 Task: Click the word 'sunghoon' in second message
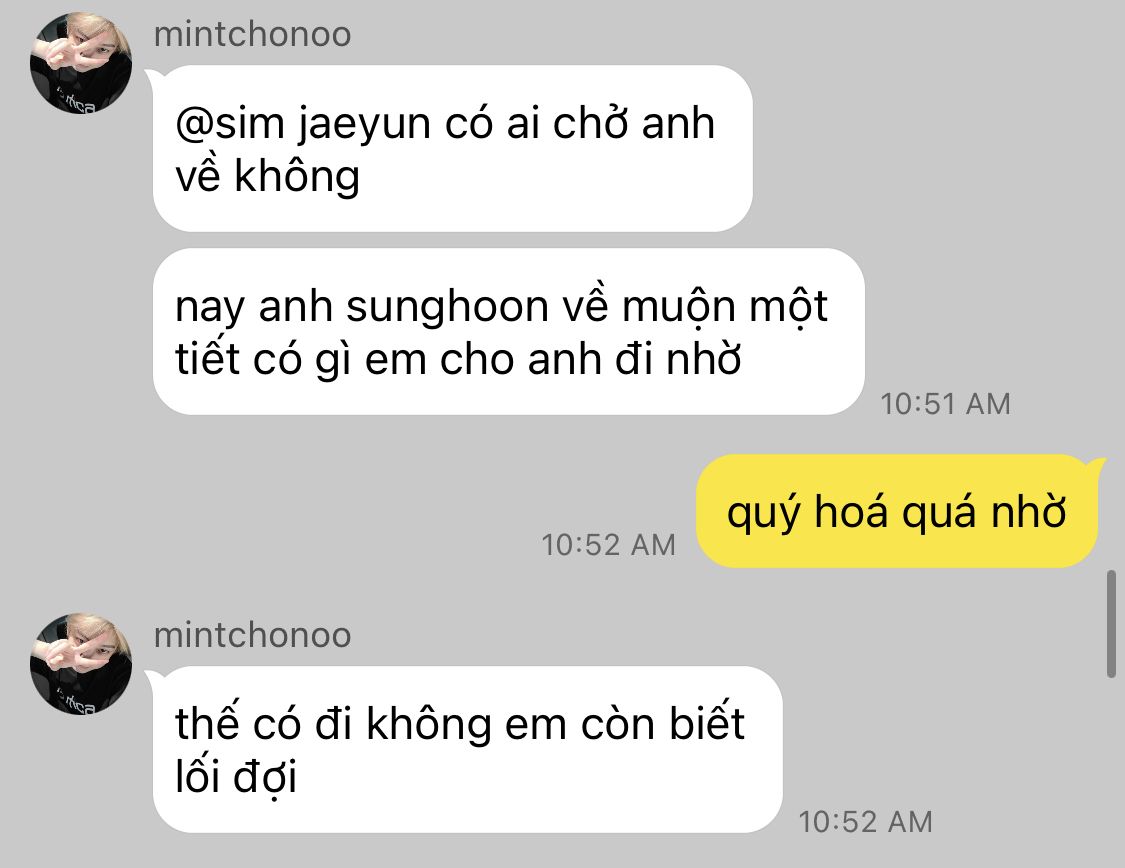tap(447, 308)
